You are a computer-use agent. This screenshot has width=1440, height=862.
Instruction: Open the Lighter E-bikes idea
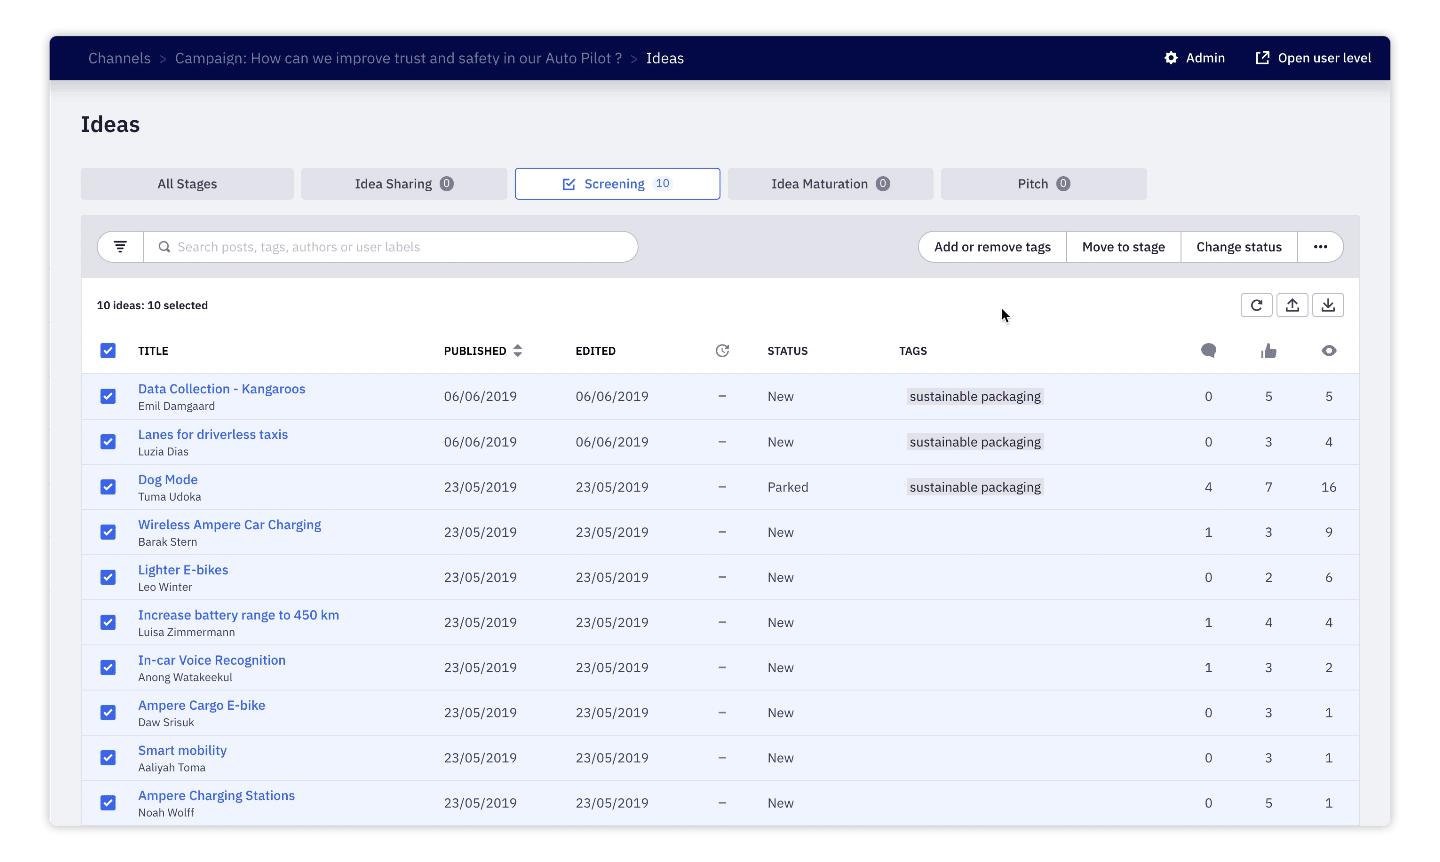tap(183, 570)
